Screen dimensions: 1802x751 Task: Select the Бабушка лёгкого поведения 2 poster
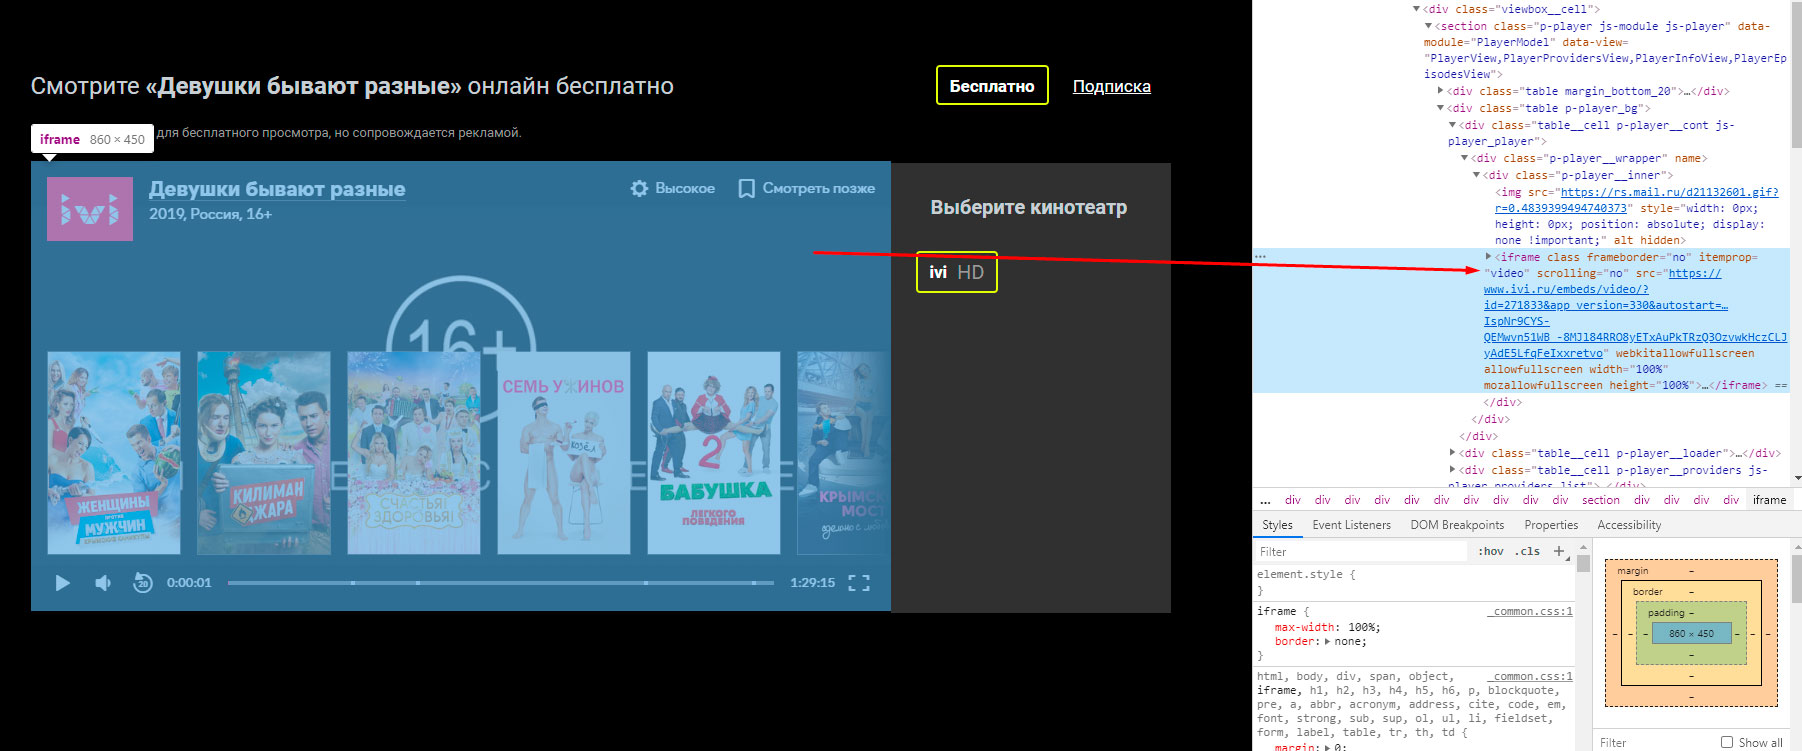click(714, 453)
